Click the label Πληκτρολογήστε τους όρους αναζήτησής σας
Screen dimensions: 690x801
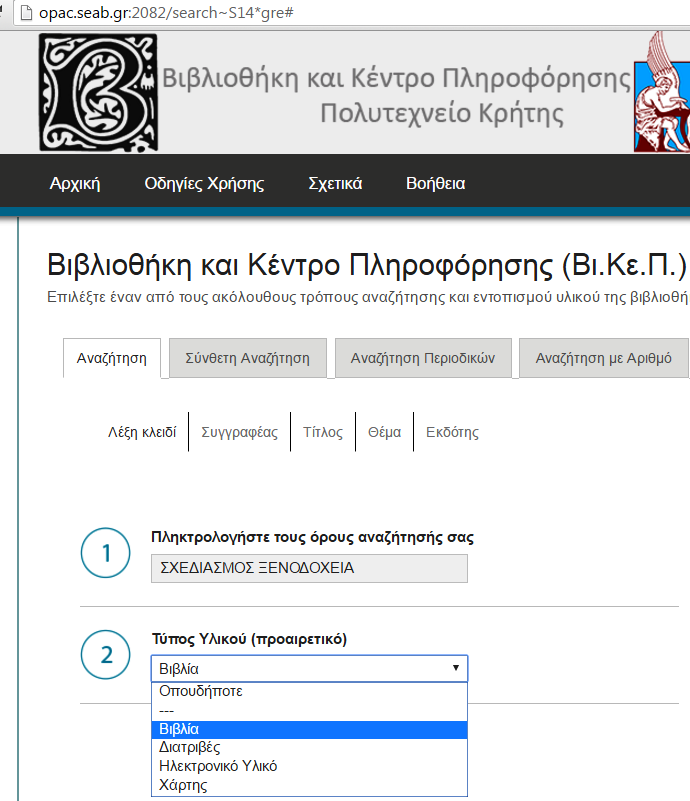pos(312,537)
